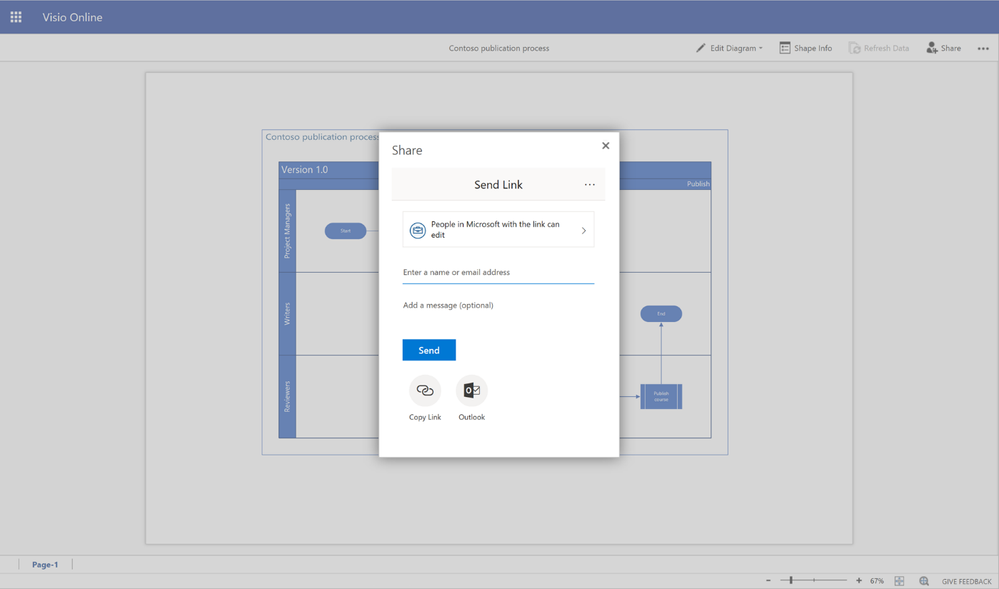Click the zoom in plus button
Screen dimensions: 999x589
coord(859,581)
